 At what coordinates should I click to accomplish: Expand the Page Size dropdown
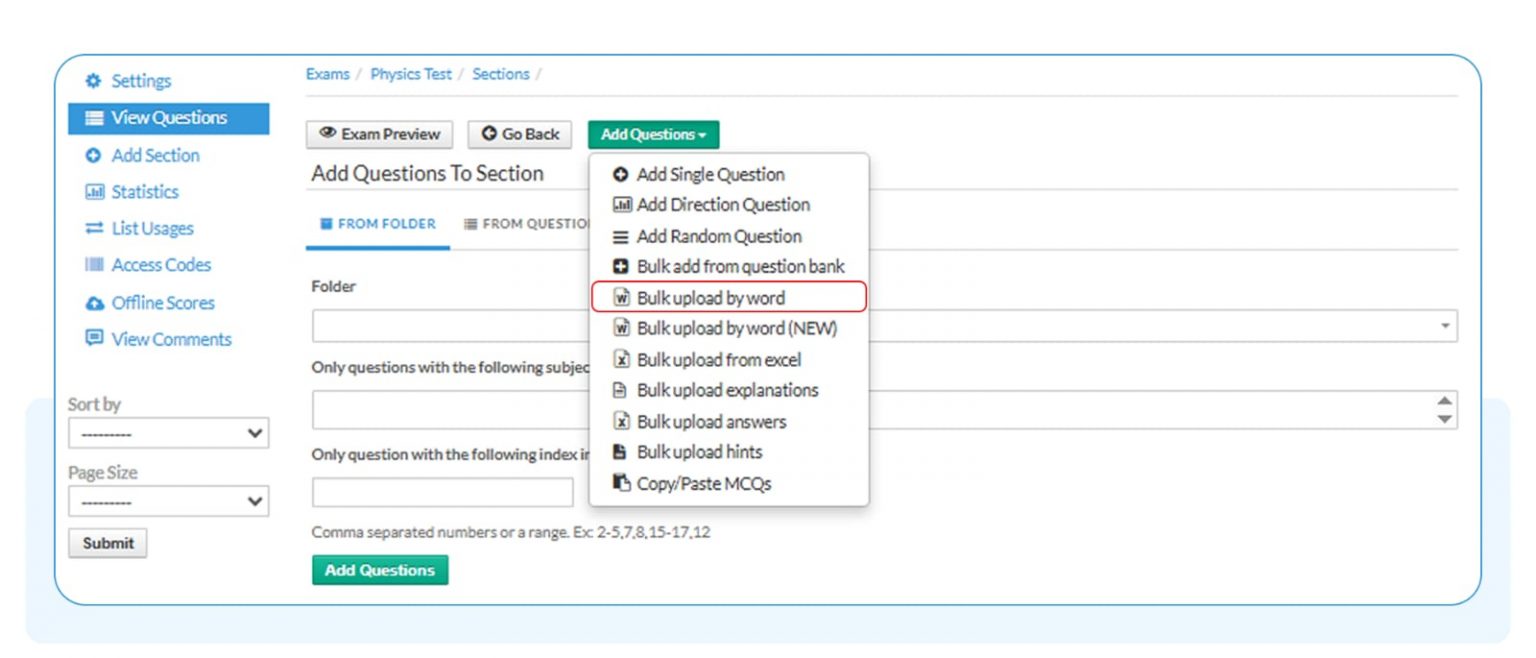(168, 500)
